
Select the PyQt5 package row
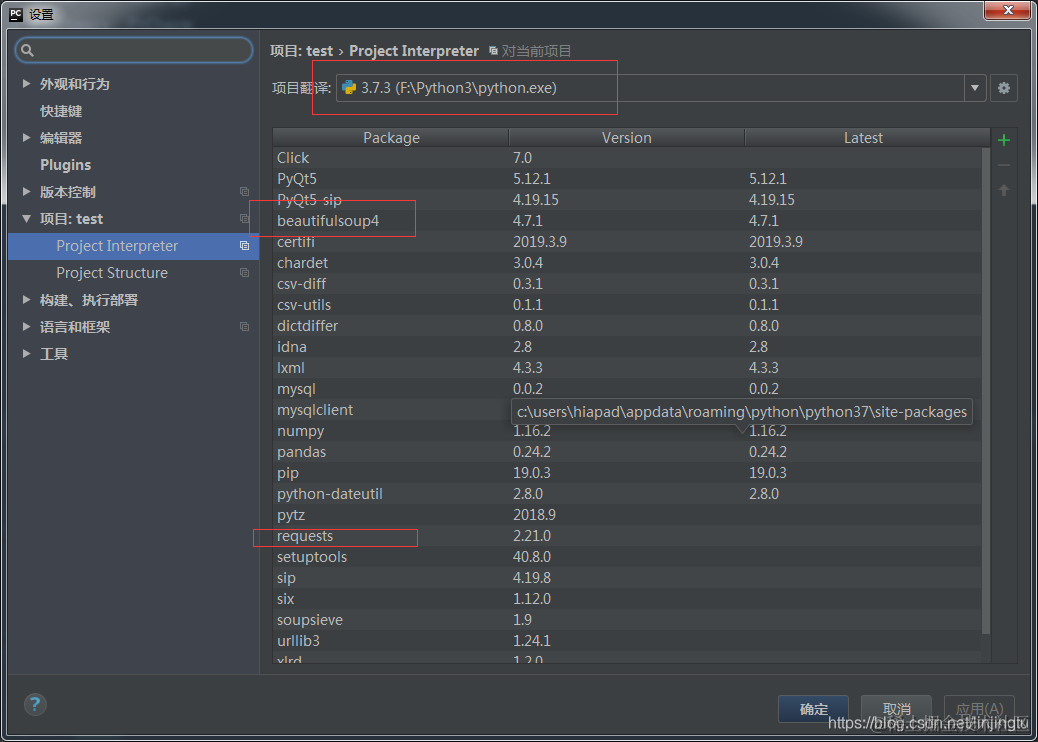coord(627,179)
